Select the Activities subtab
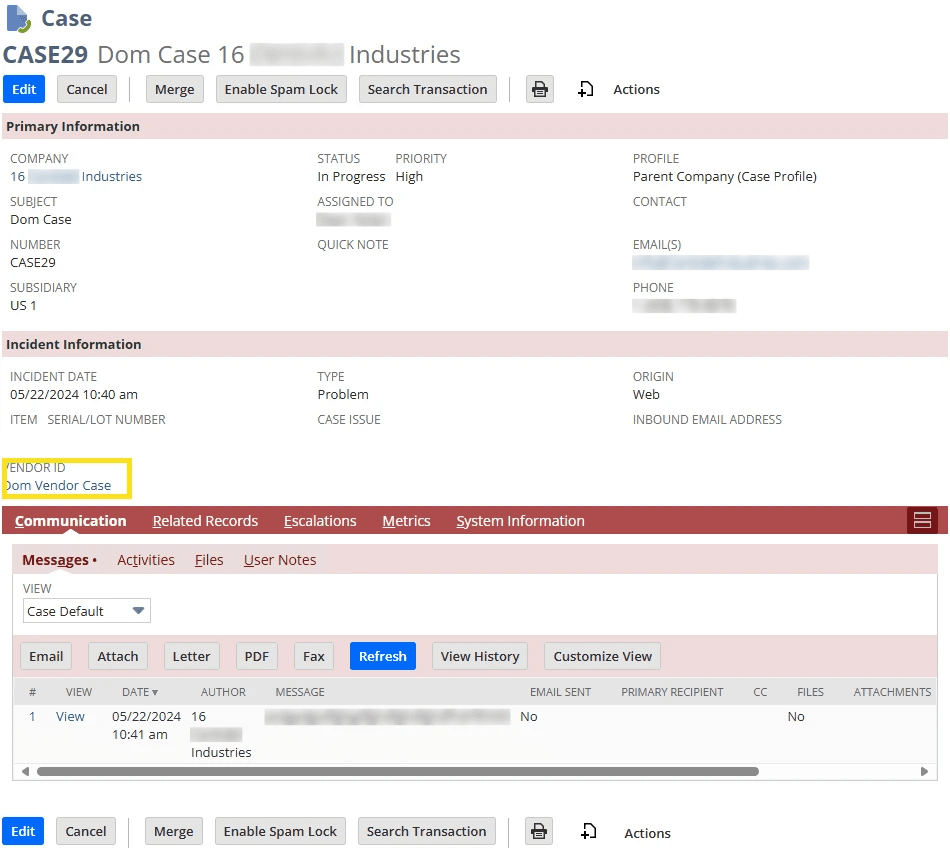Screen dimensions: 950x850 click(x=145, y=560)
